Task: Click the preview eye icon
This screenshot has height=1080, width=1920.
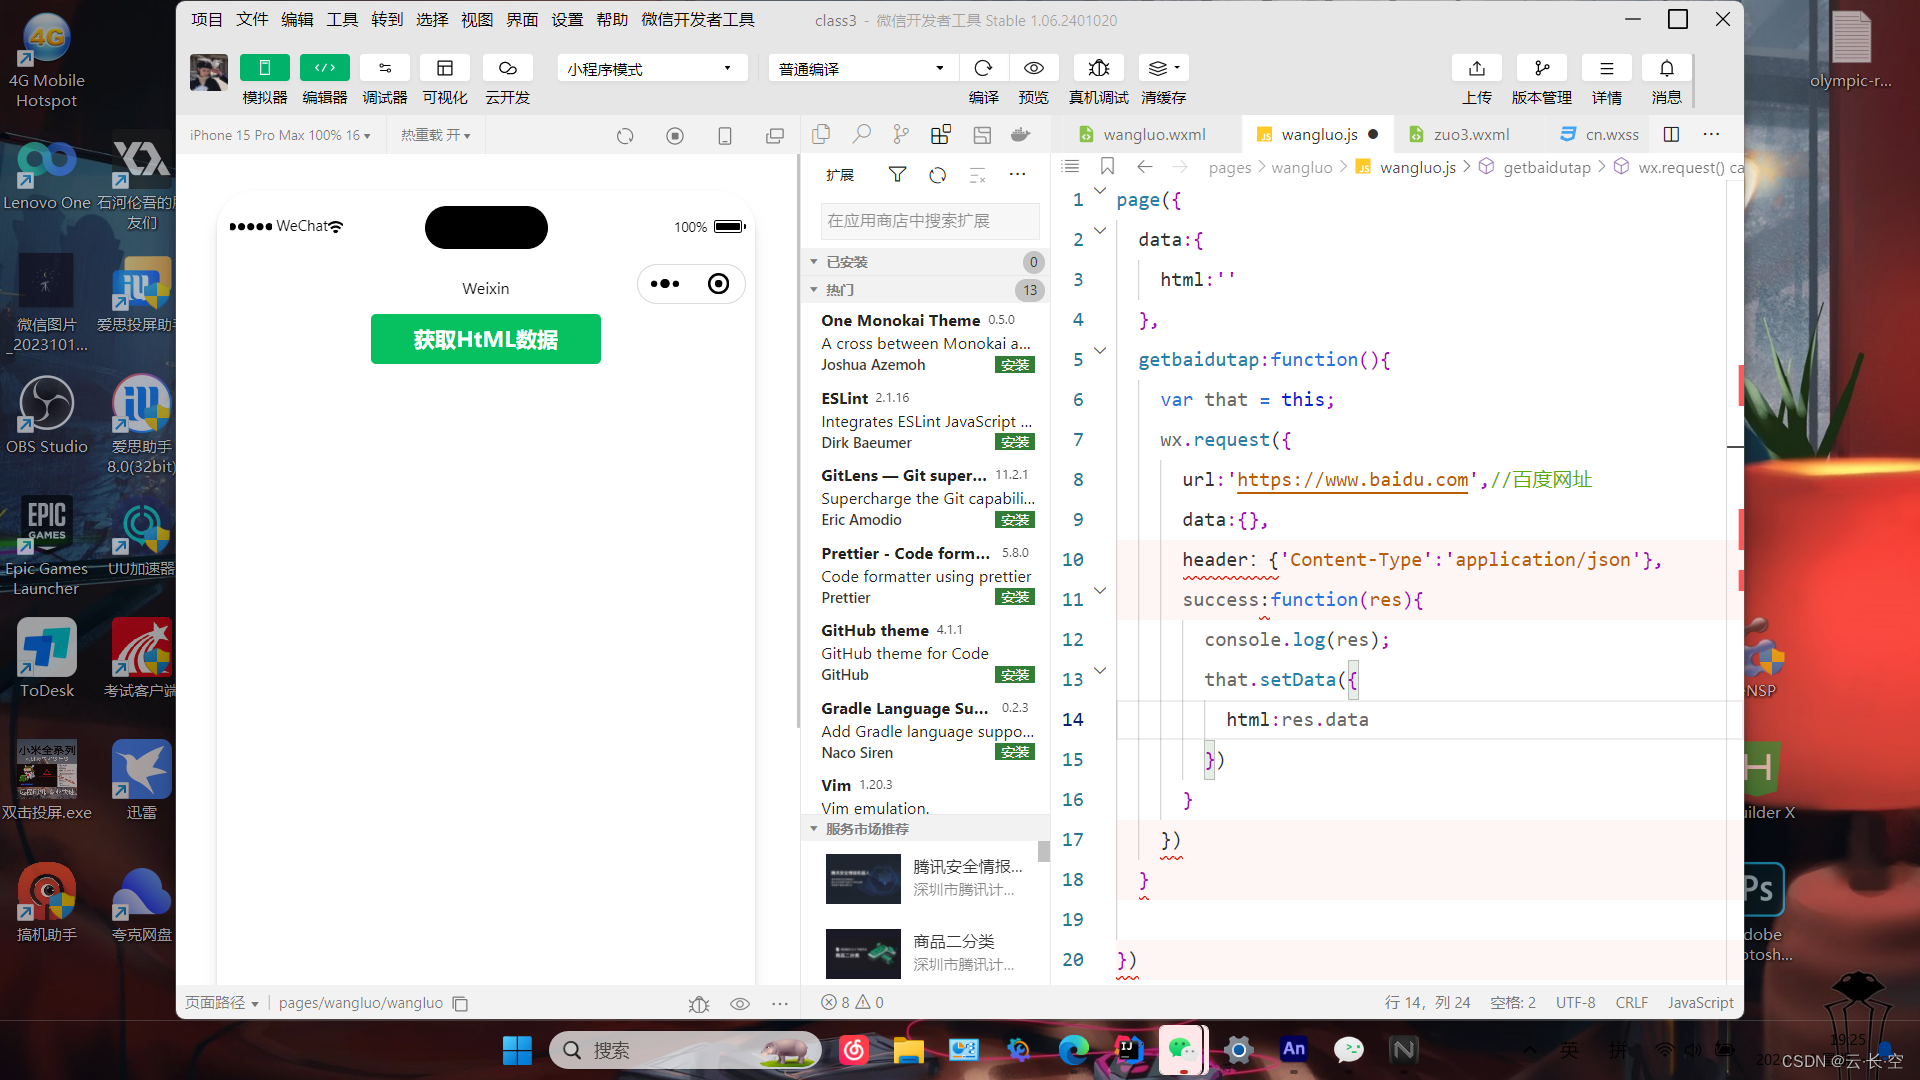Action: (x=1034, y=68)
